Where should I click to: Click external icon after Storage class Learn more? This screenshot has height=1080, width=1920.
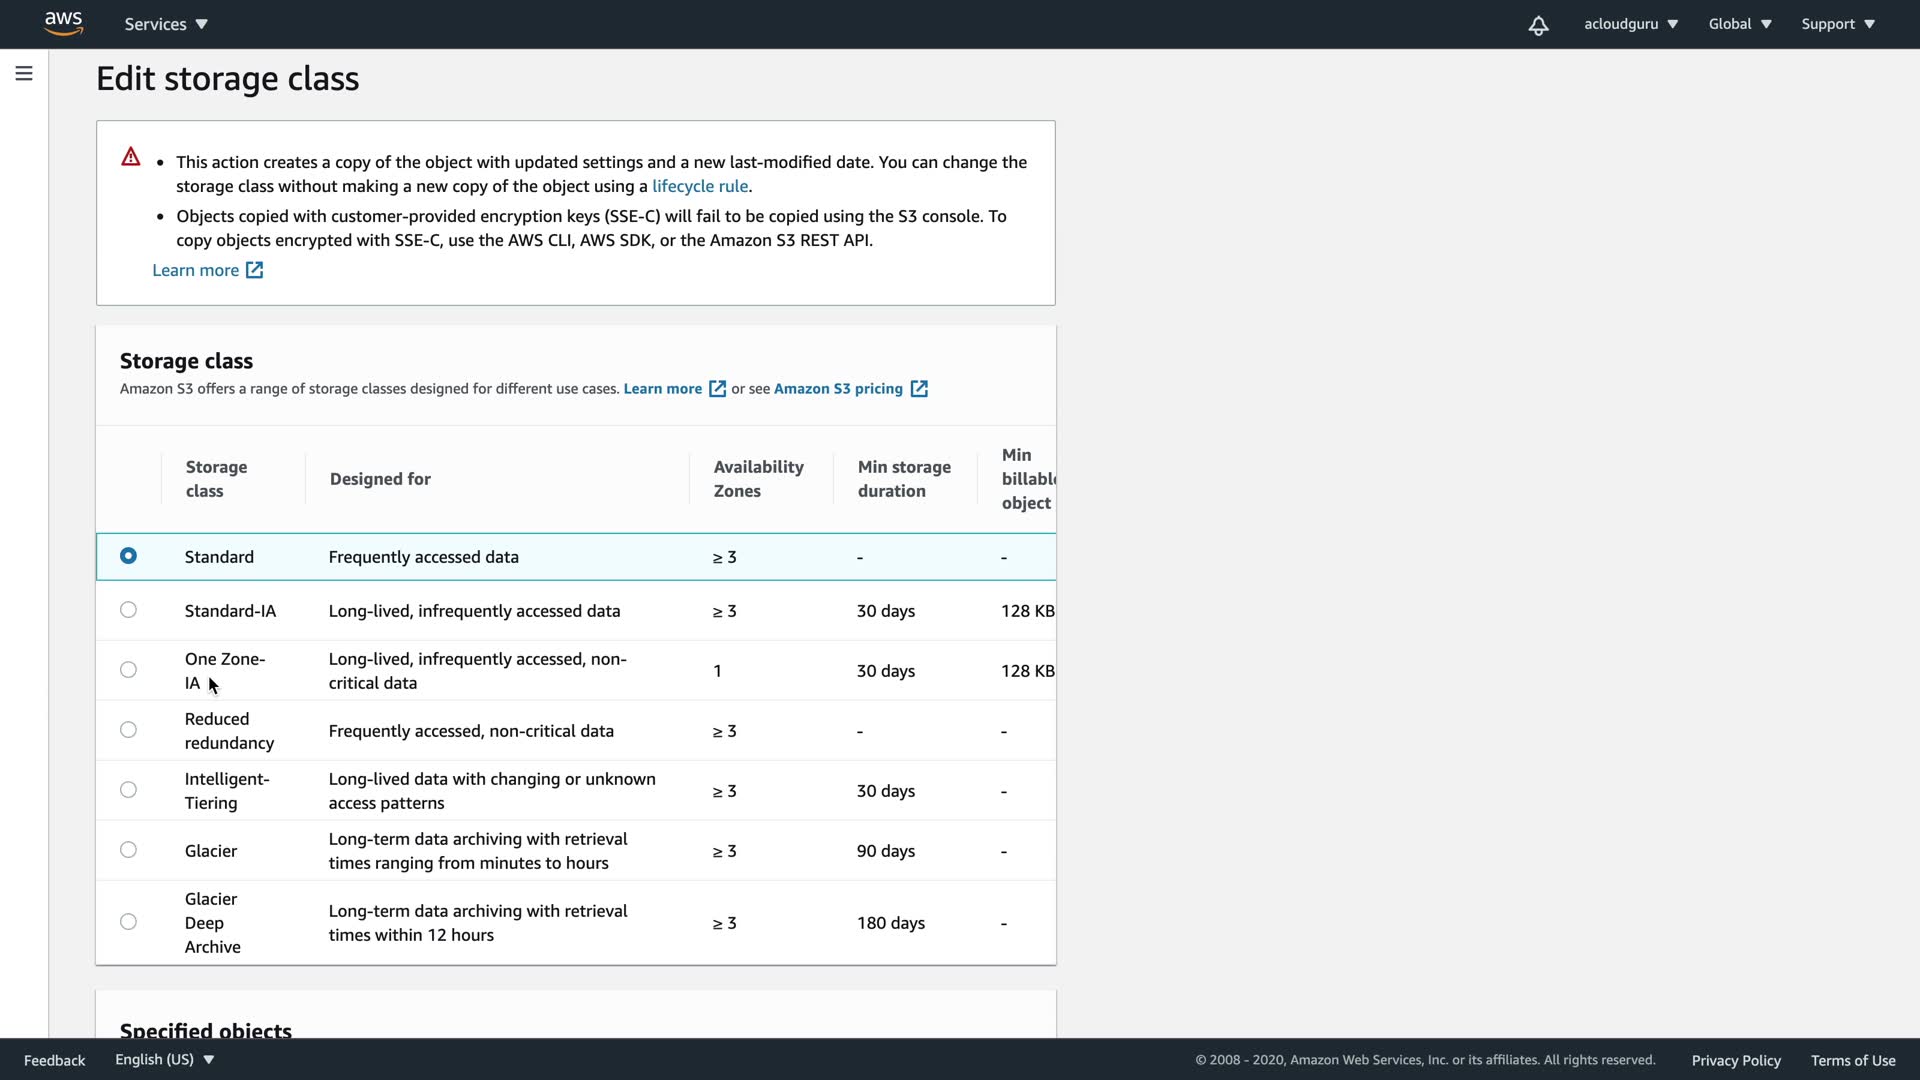coord(717,389)
